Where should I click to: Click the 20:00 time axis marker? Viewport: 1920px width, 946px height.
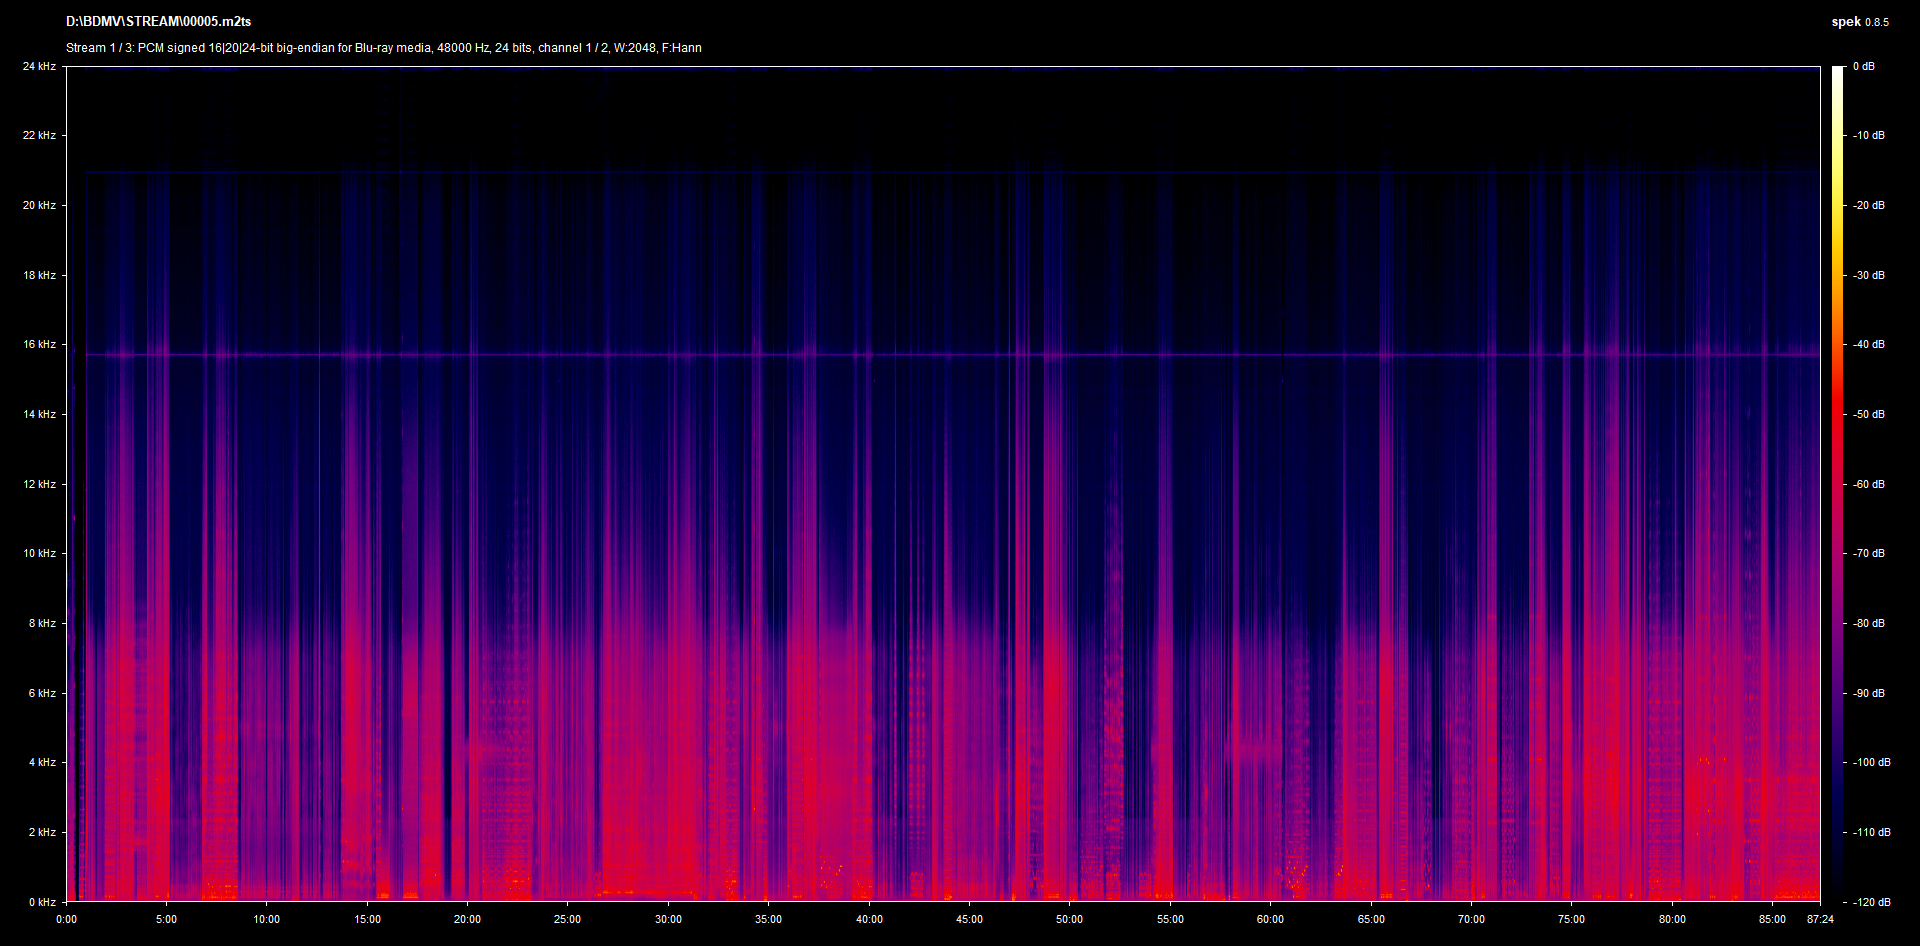(x=467, y=920)
